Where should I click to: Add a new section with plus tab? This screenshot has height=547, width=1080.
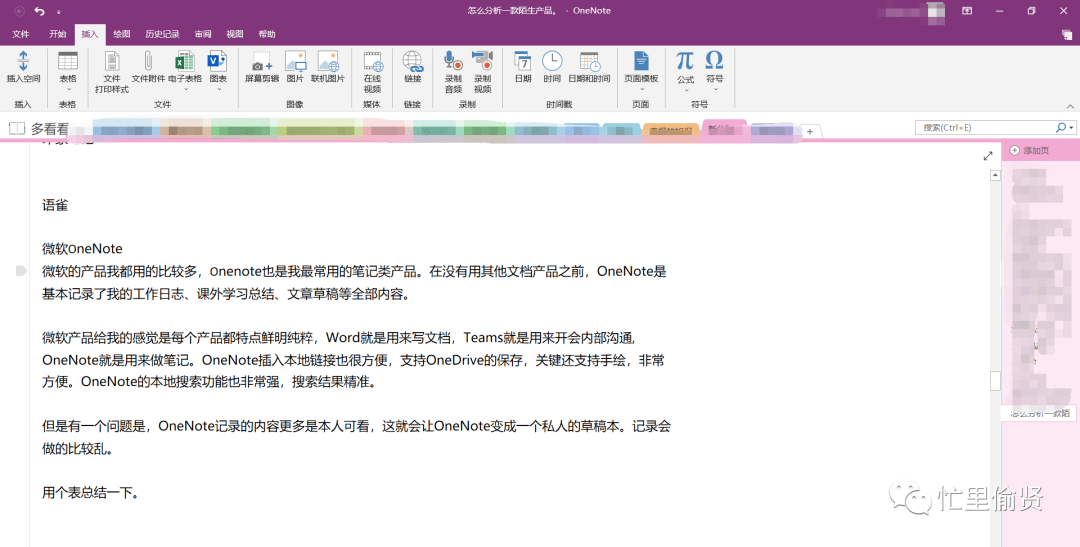810,131
